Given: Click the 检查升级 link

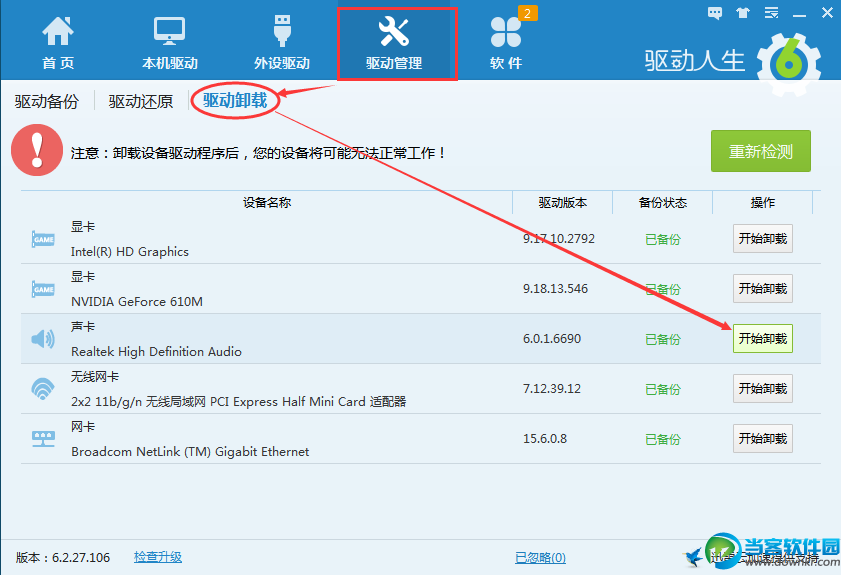Looking at the screenshot, I should point(158,557).
